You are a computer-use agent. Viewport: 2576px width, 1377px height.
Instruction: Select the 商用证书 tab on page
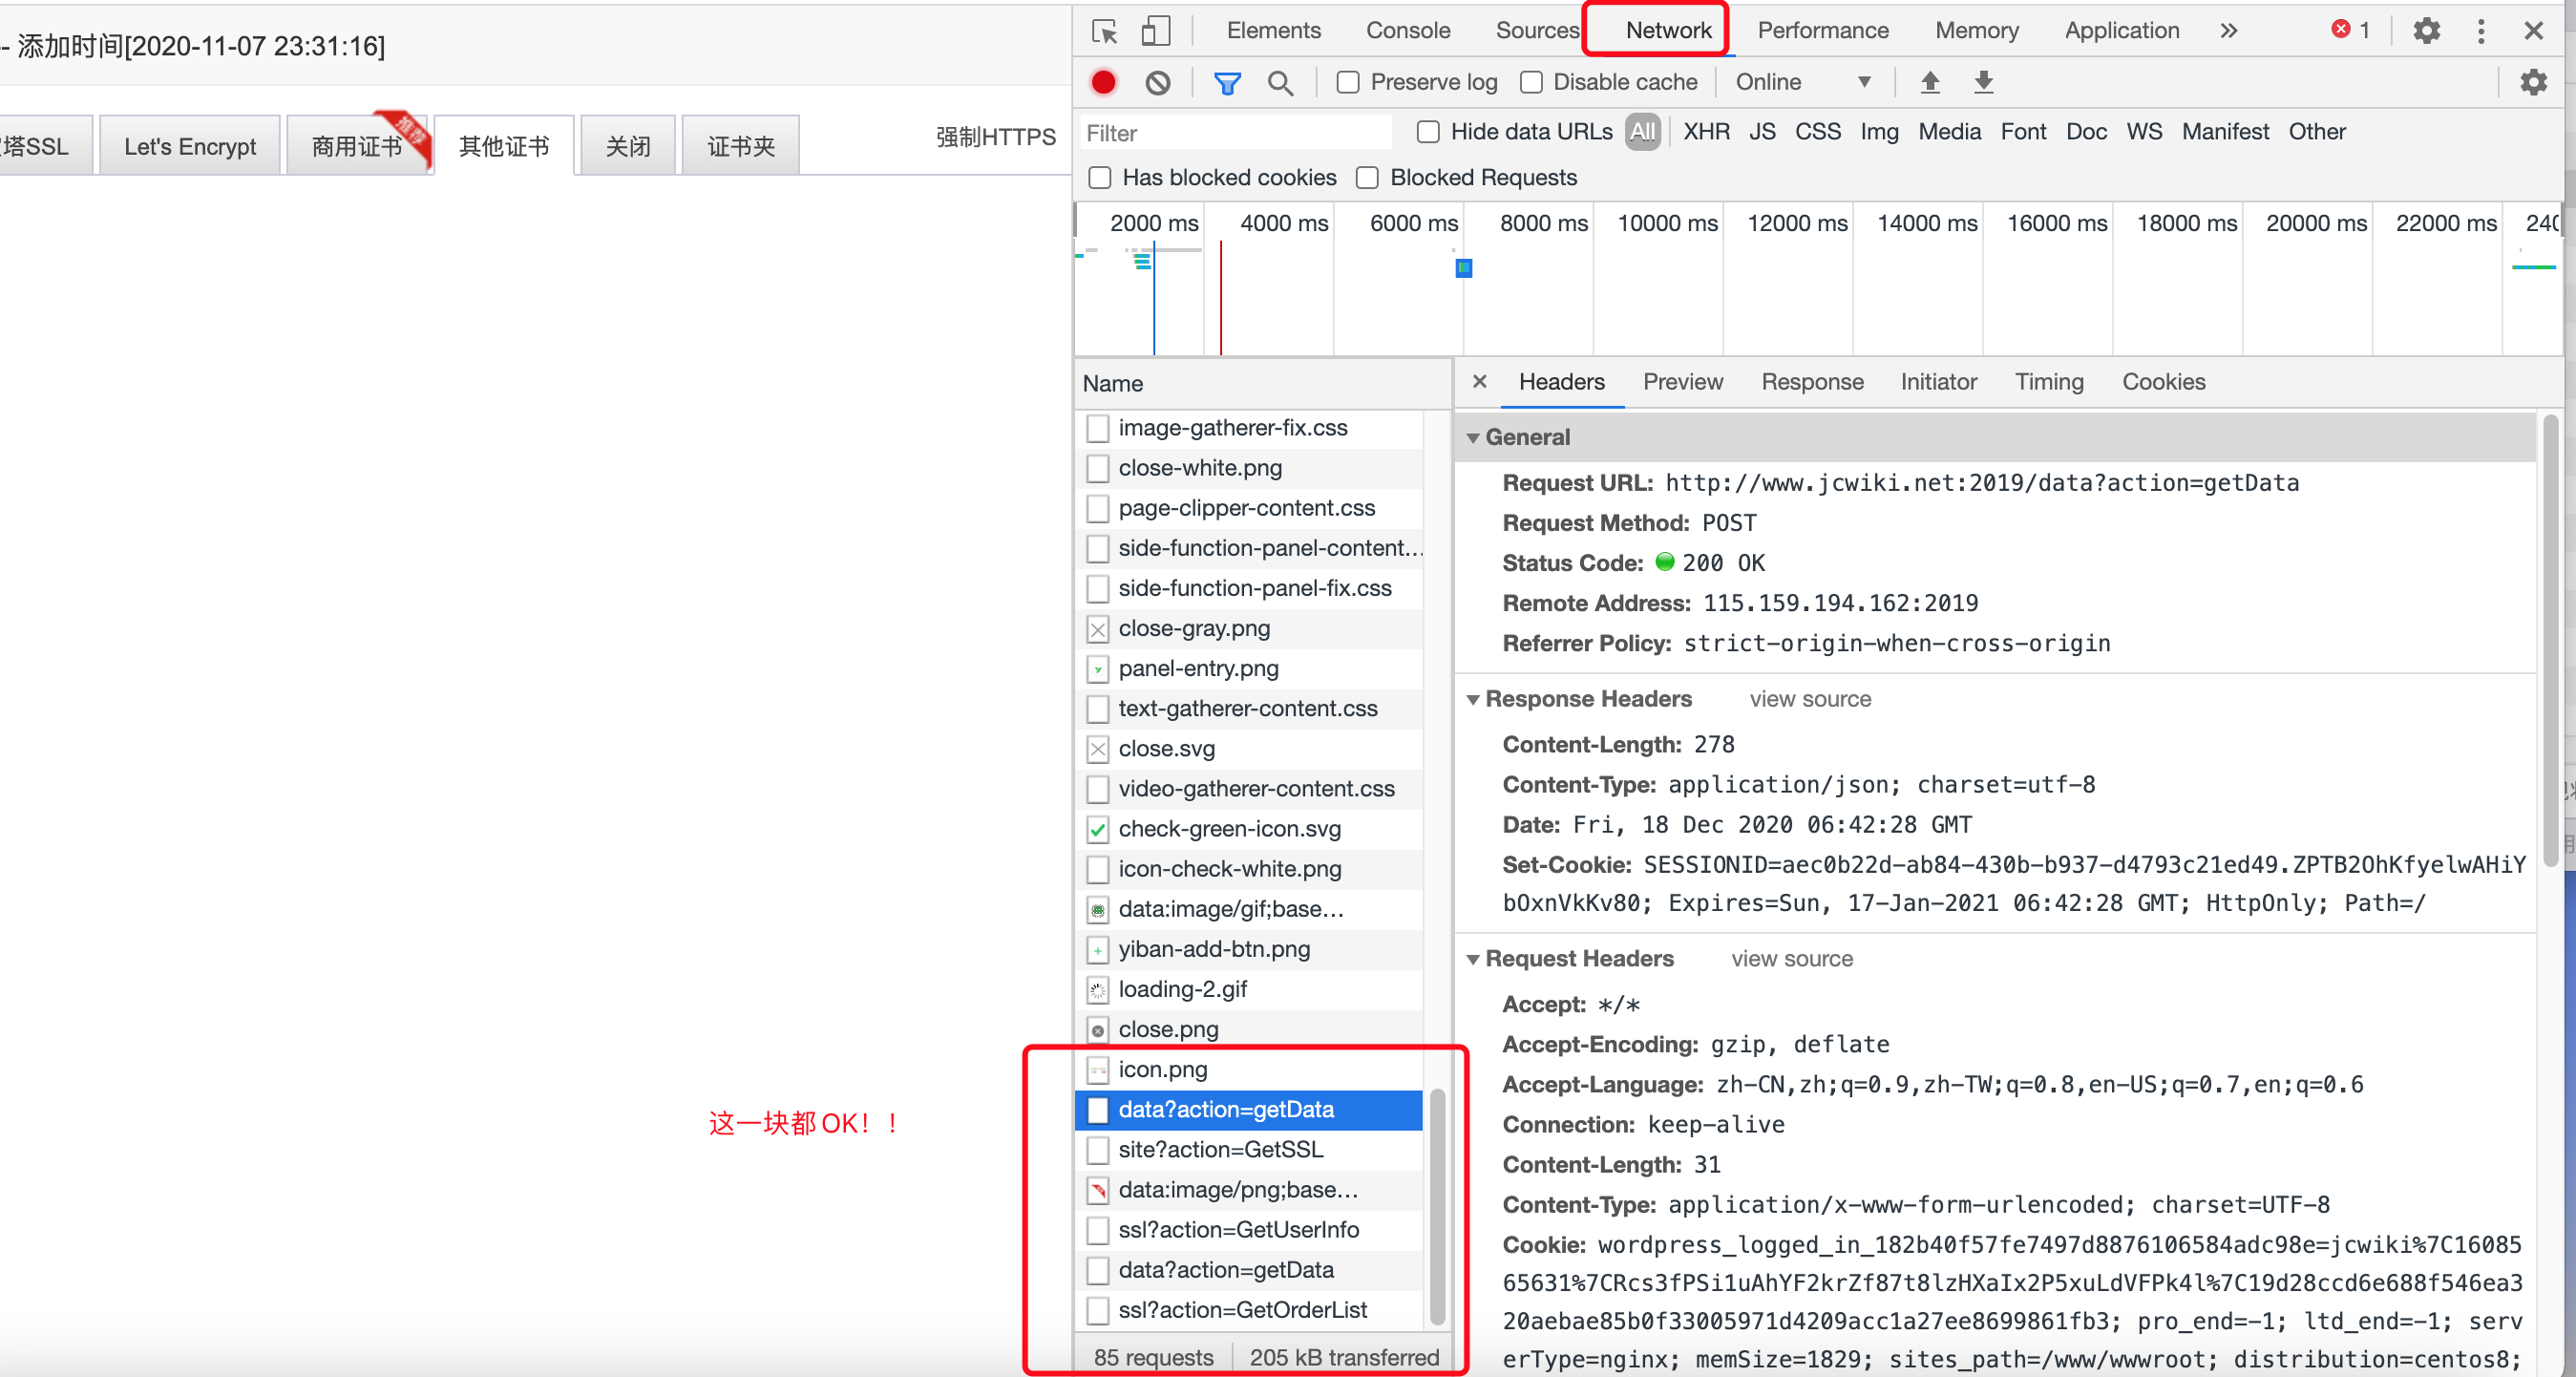357,146
